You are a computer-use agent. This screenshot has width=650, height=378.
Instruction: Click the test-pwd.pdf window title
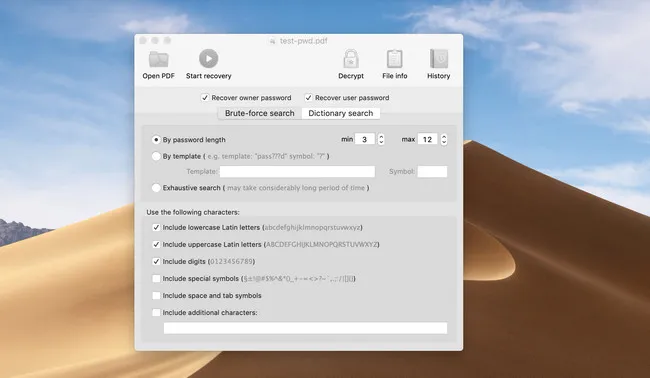(303, 41)
